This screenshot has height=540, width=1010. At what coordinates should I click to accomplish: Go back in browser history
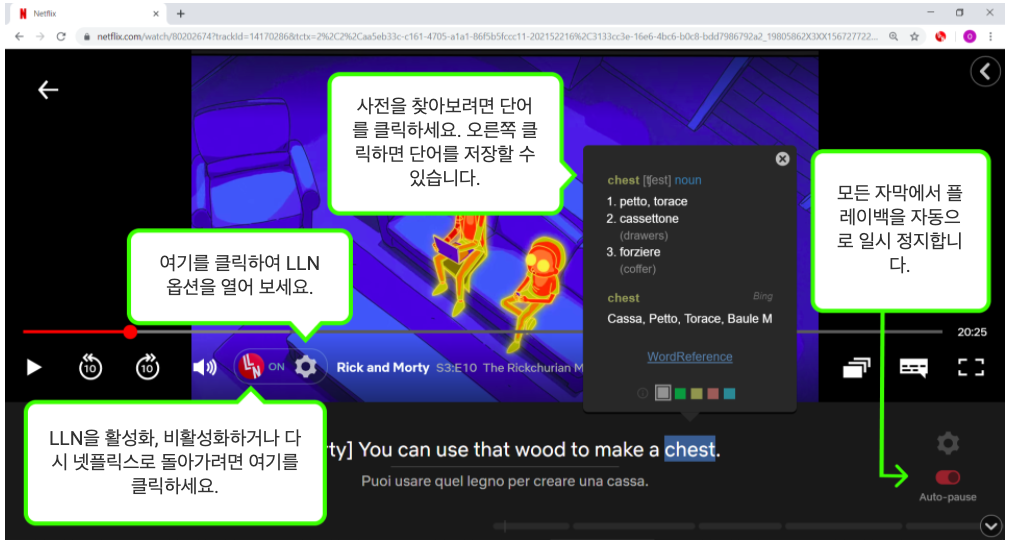19,37
